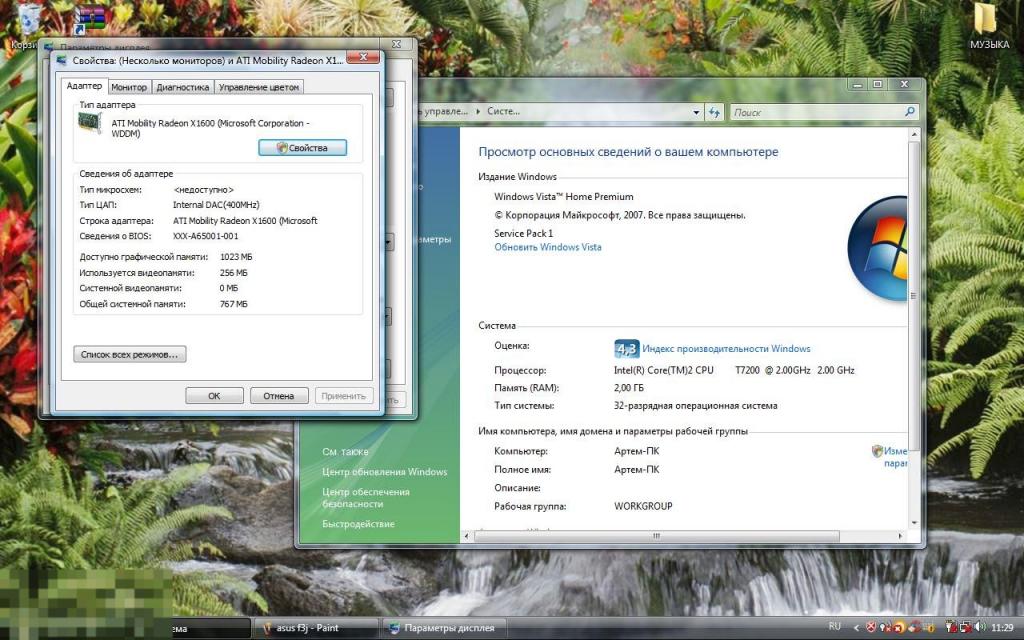Maximize the System window

[x=877, y=84]
